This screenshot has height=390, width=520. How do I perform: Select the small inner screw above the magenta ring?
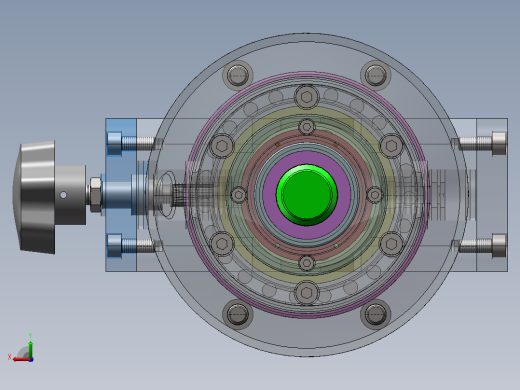click(307, 127)
